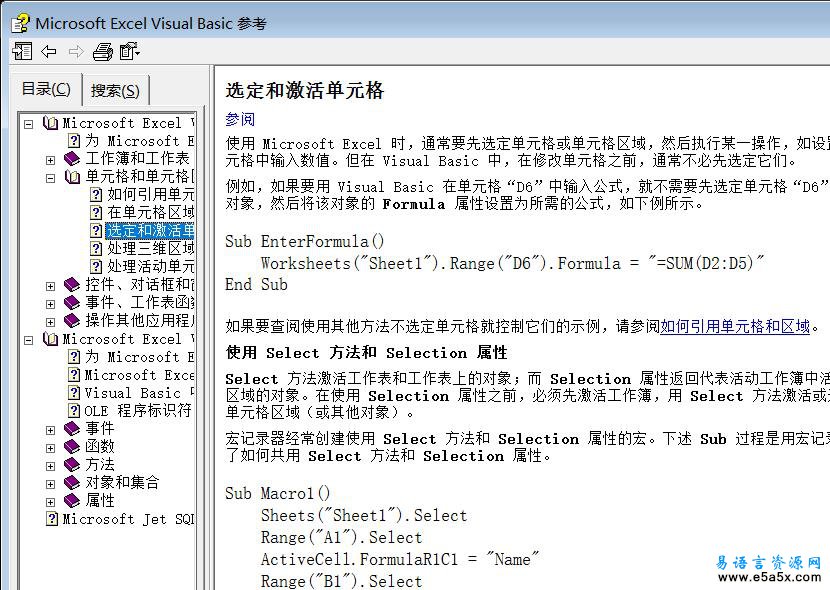Click the forward arrow toolbar icon
830x590 pixels.
click(x=76, y=51)
